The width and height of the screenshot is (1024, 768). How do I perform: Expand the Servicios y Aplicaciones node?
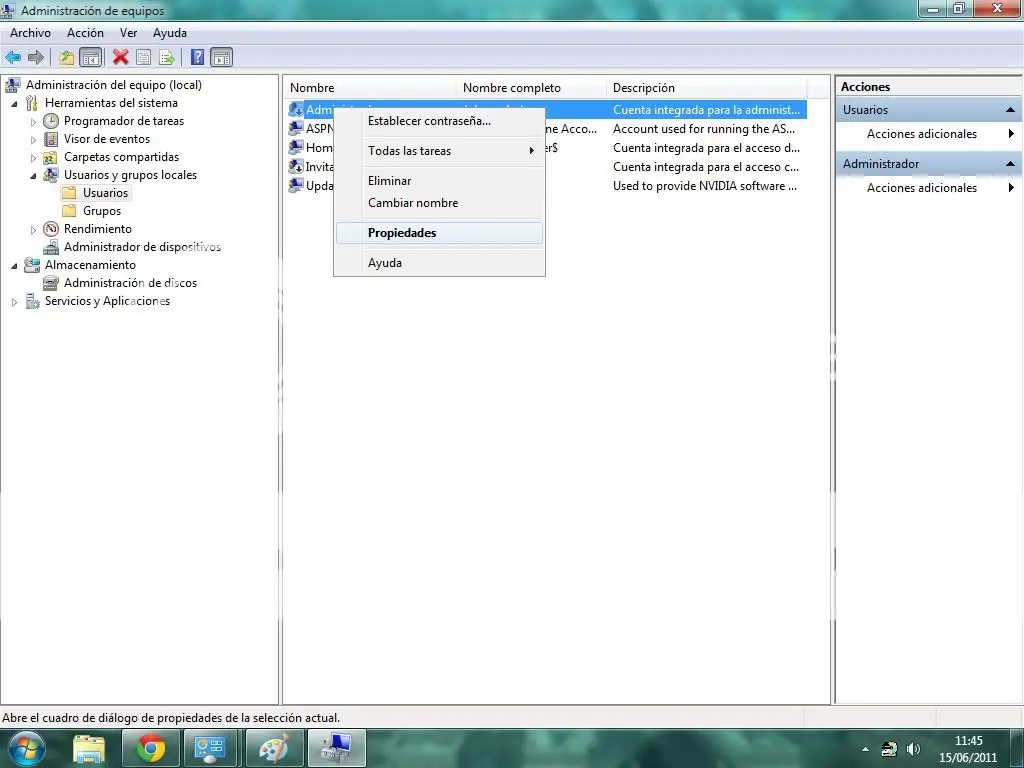click(x=14, y=302)
